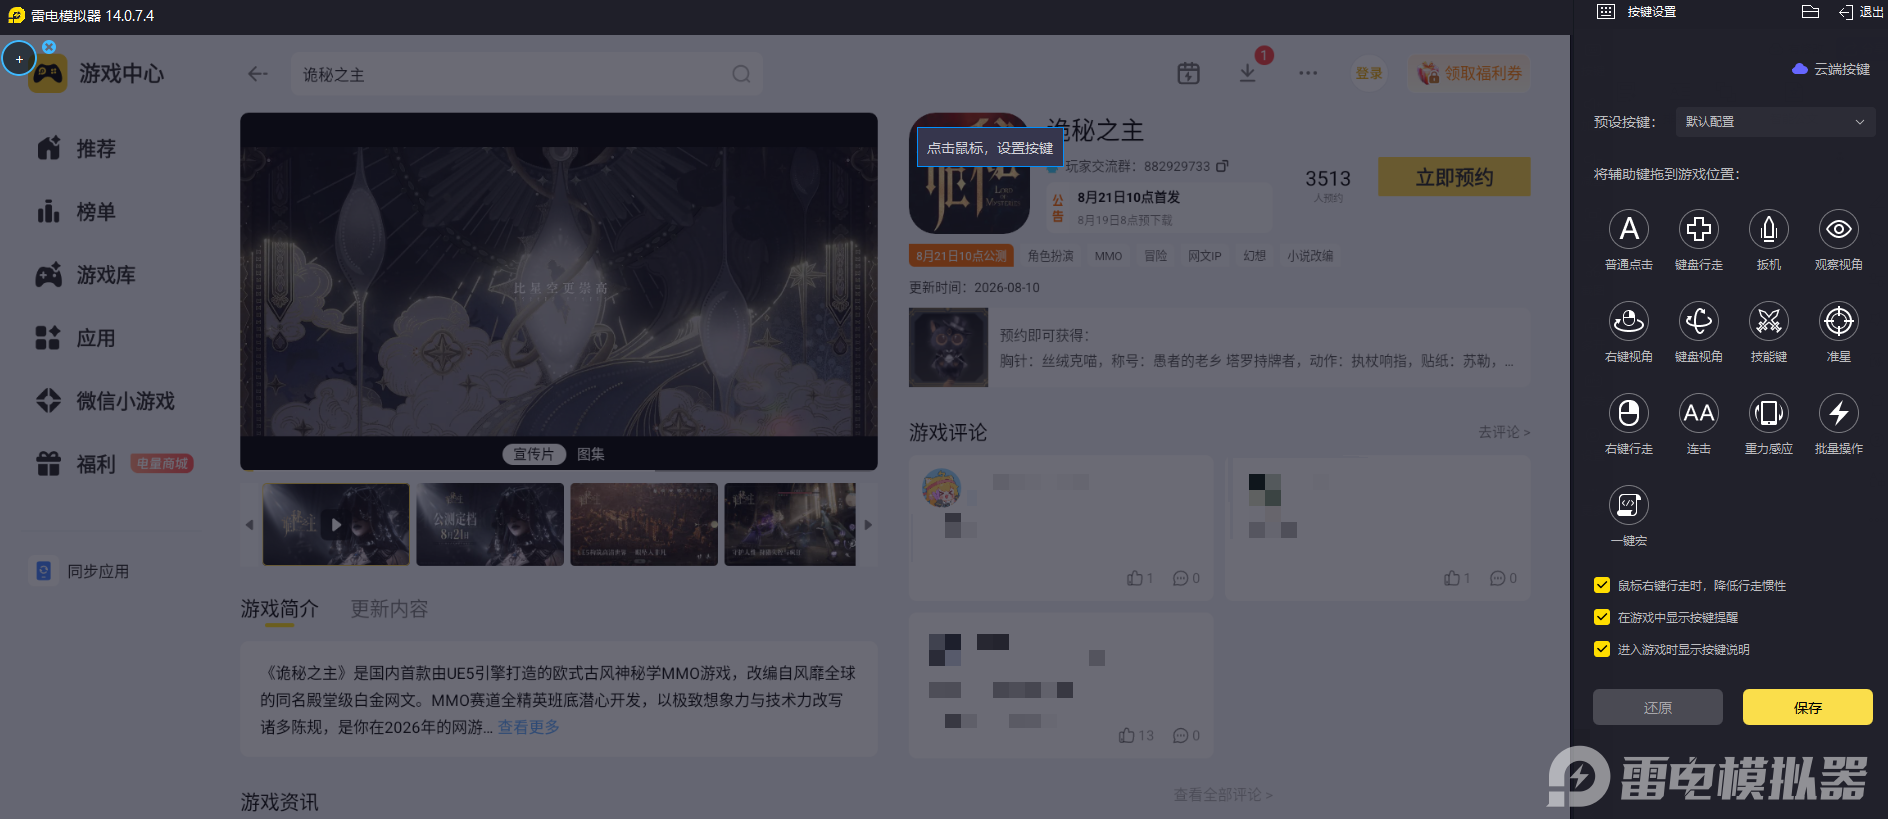
Task: Switch to the 图集 gallery tab
Action: coord(590,454)
